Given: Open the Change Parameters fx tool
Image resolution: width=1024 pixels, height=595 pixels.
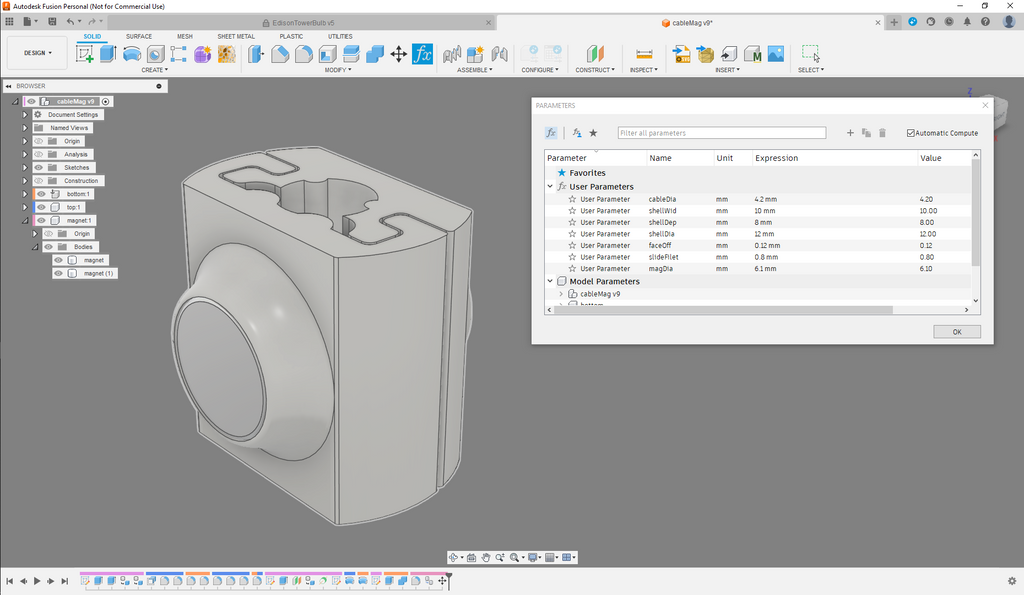Looking at the screenshot, I should pos(423,54).
